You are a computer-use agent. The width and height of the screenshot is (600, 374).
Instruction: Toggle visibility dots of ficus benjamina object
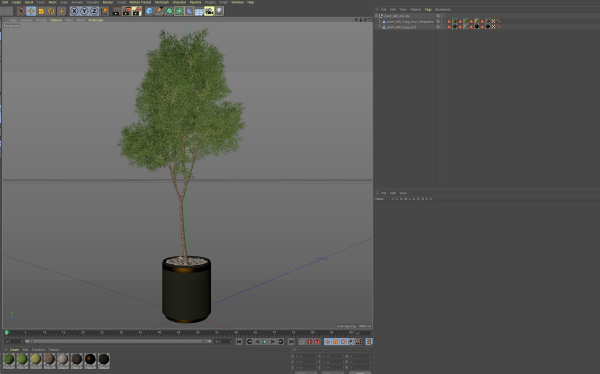[442, 21]
